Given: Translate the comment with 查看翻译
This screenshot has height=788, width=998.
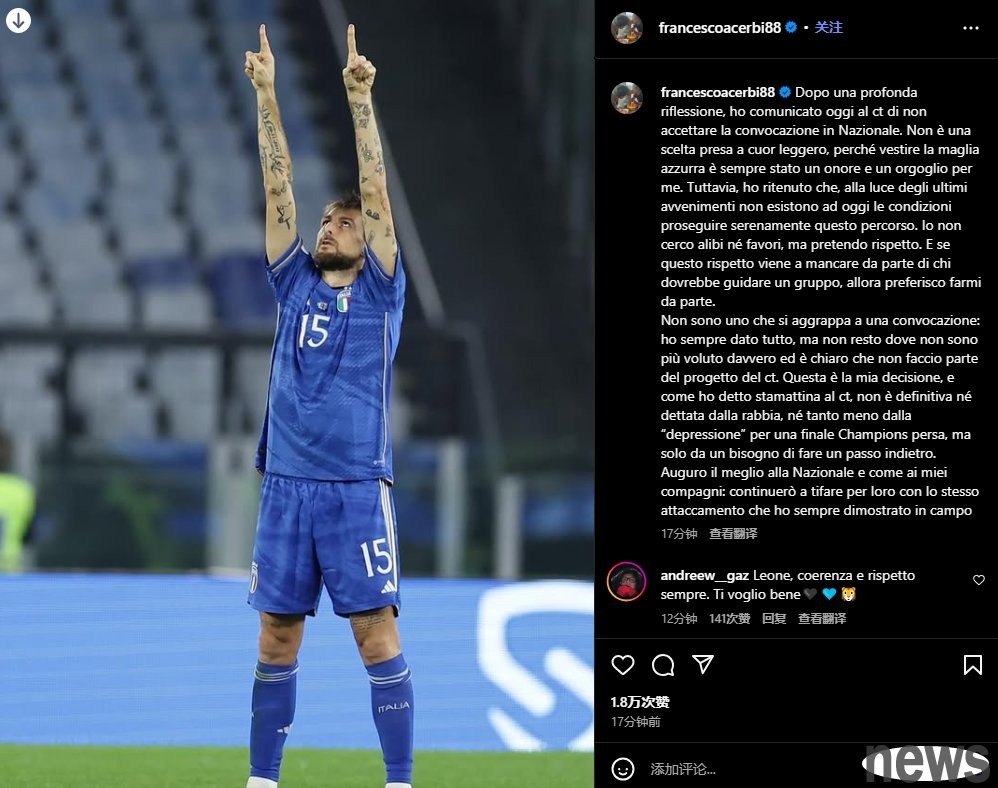Looking at the screenshot, I should [822, 619].
